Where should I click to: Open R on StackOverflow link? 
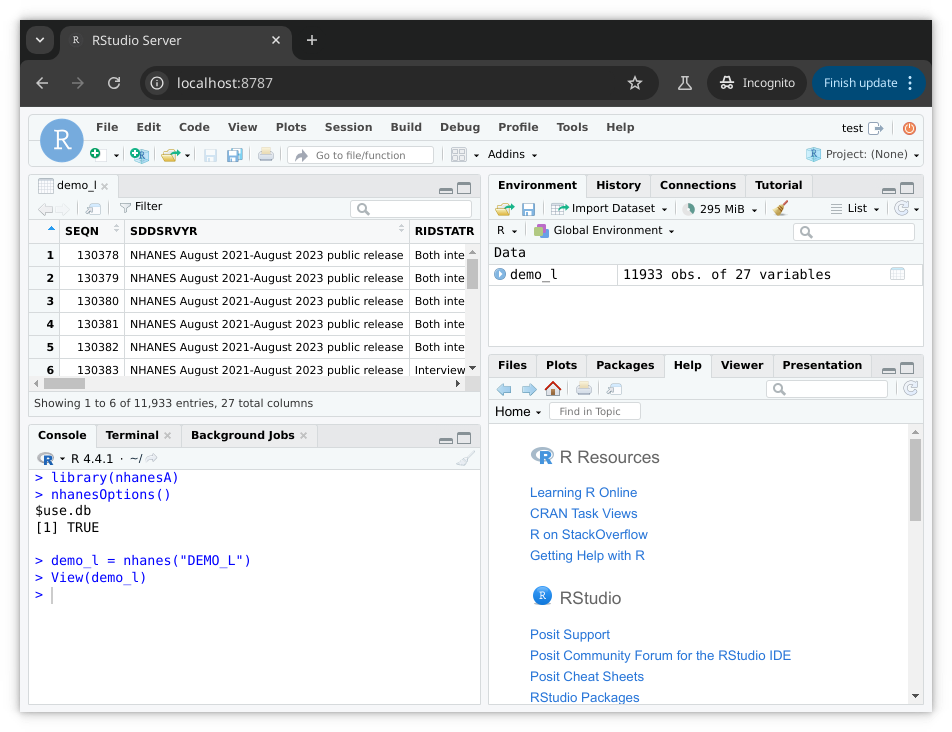(588, 535)
